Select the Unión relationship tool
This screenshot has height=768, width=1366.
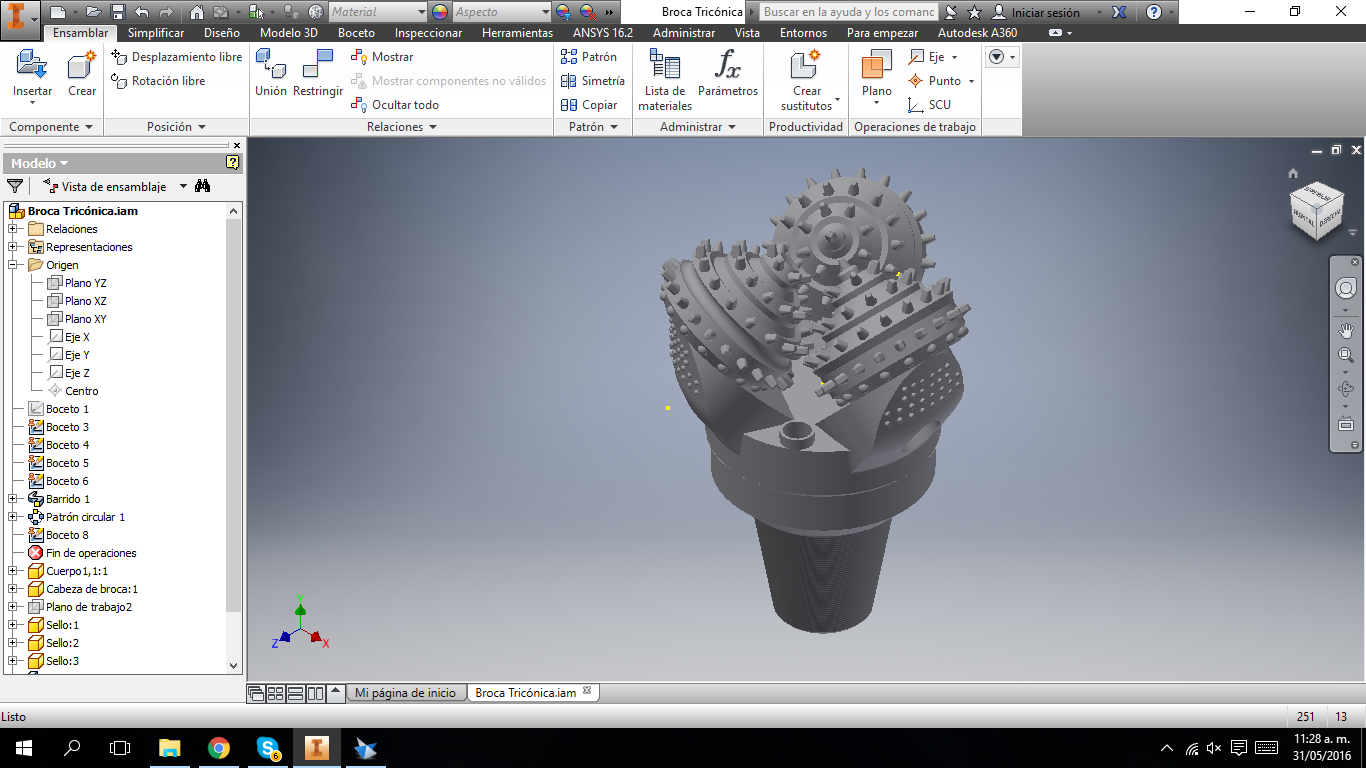click(x=271, y=68)
